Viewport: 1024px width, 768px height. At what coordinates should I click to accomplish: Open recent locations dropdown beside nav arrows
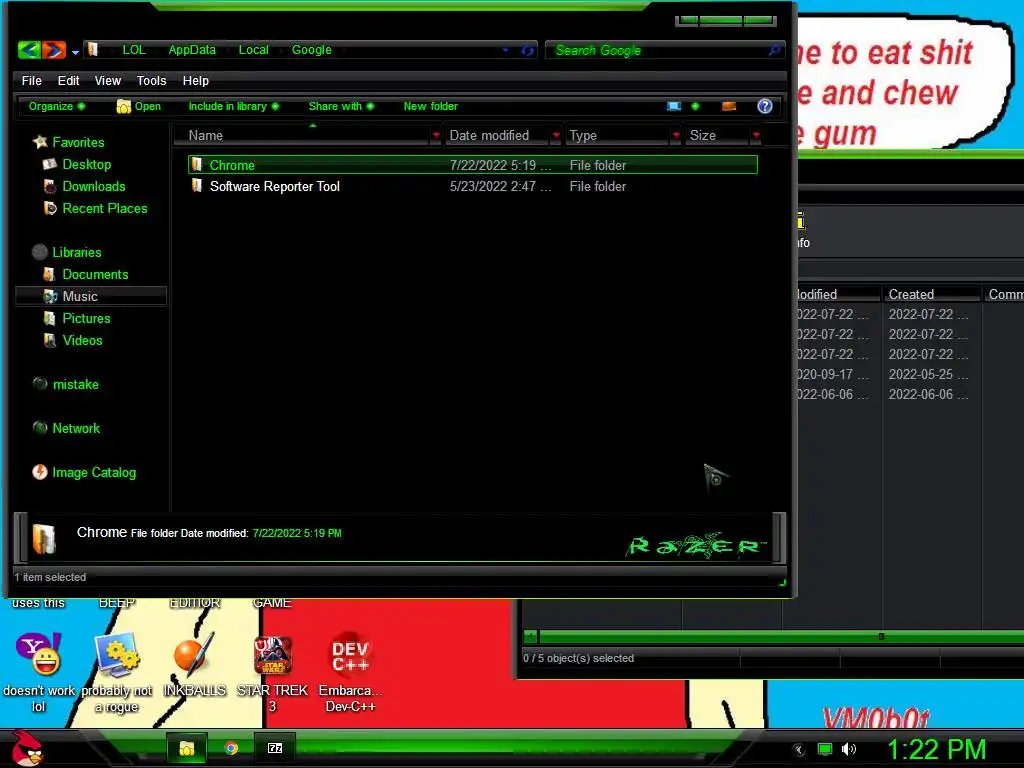coord(75,52)
